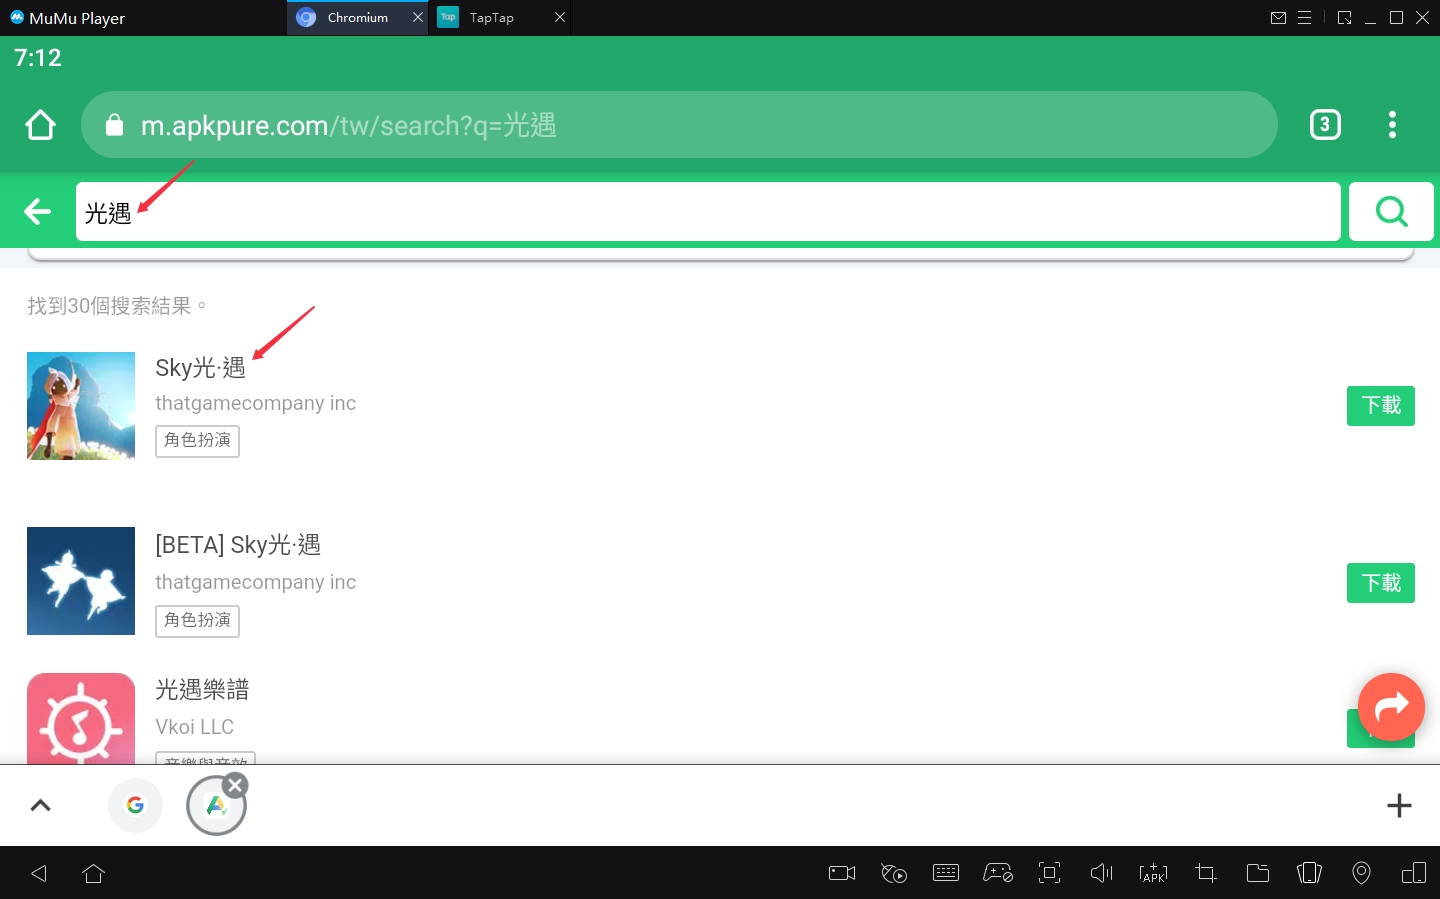Tap the Android home button in bottom bar
The image size is (1440, 899).
coord(94,873)
